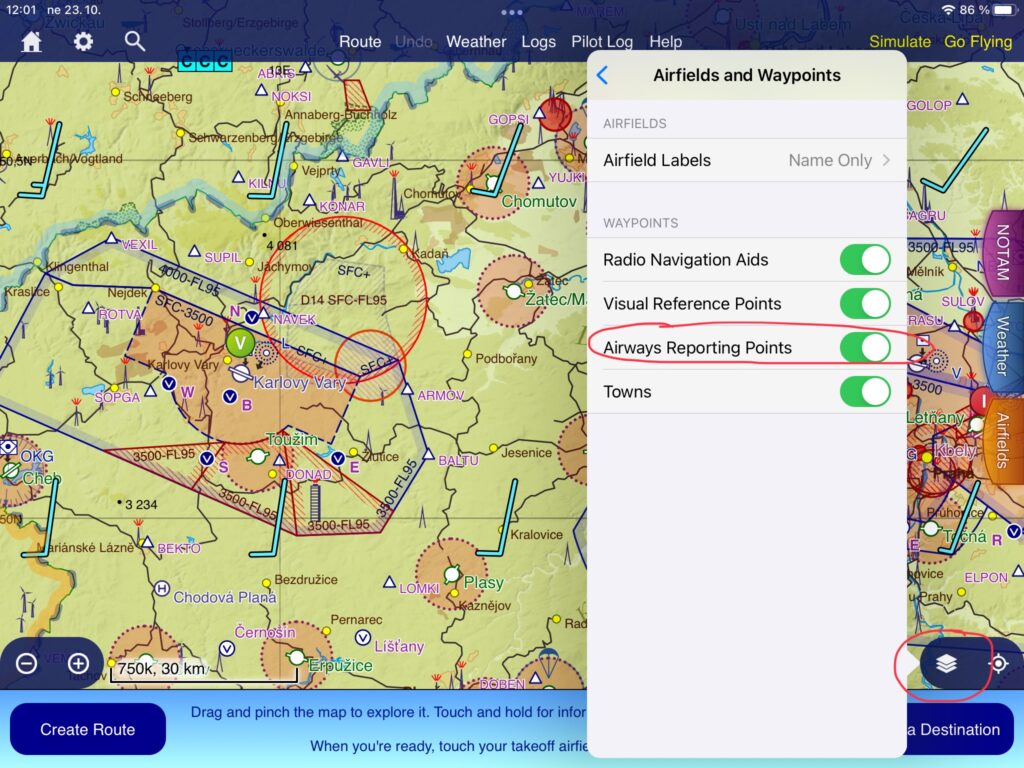Disable the Radio Navigation Aids switch
Screen dimensions: 1024x768
[x=864, y=260]
